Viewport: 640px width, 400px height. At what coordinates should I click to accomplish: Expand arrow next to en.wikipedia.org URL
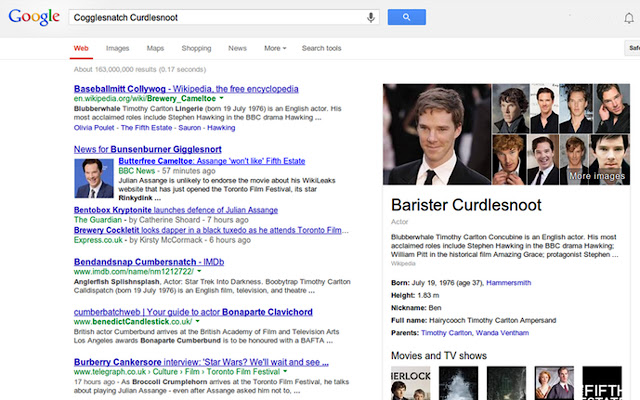click(x=222, y=98)
